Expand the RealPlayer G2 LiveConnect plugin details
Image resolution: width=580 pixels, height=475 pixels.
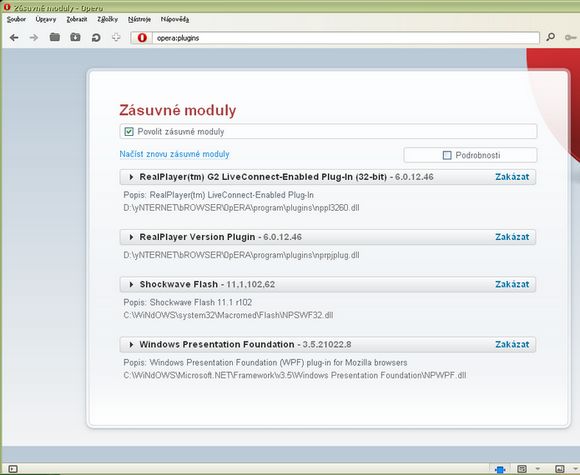pyautogui.click(x=131, y=177)
